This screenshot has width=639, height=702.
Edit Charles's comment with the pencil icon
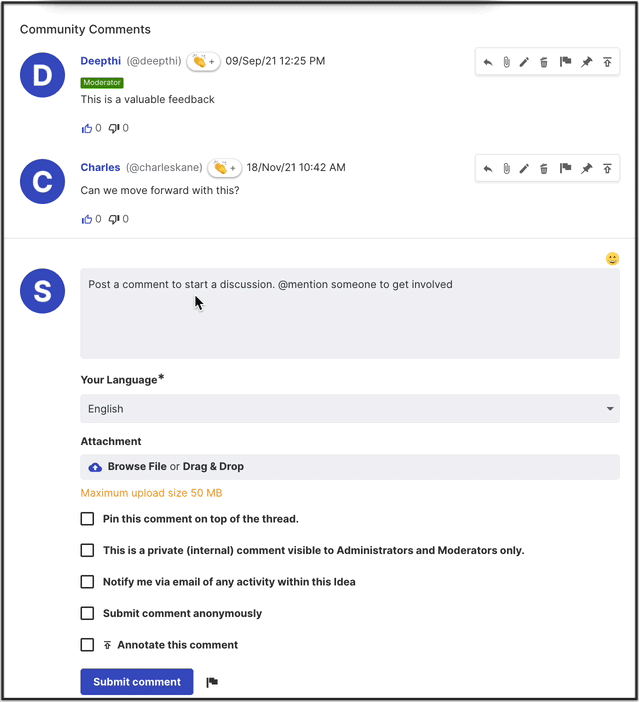point(524,169)
